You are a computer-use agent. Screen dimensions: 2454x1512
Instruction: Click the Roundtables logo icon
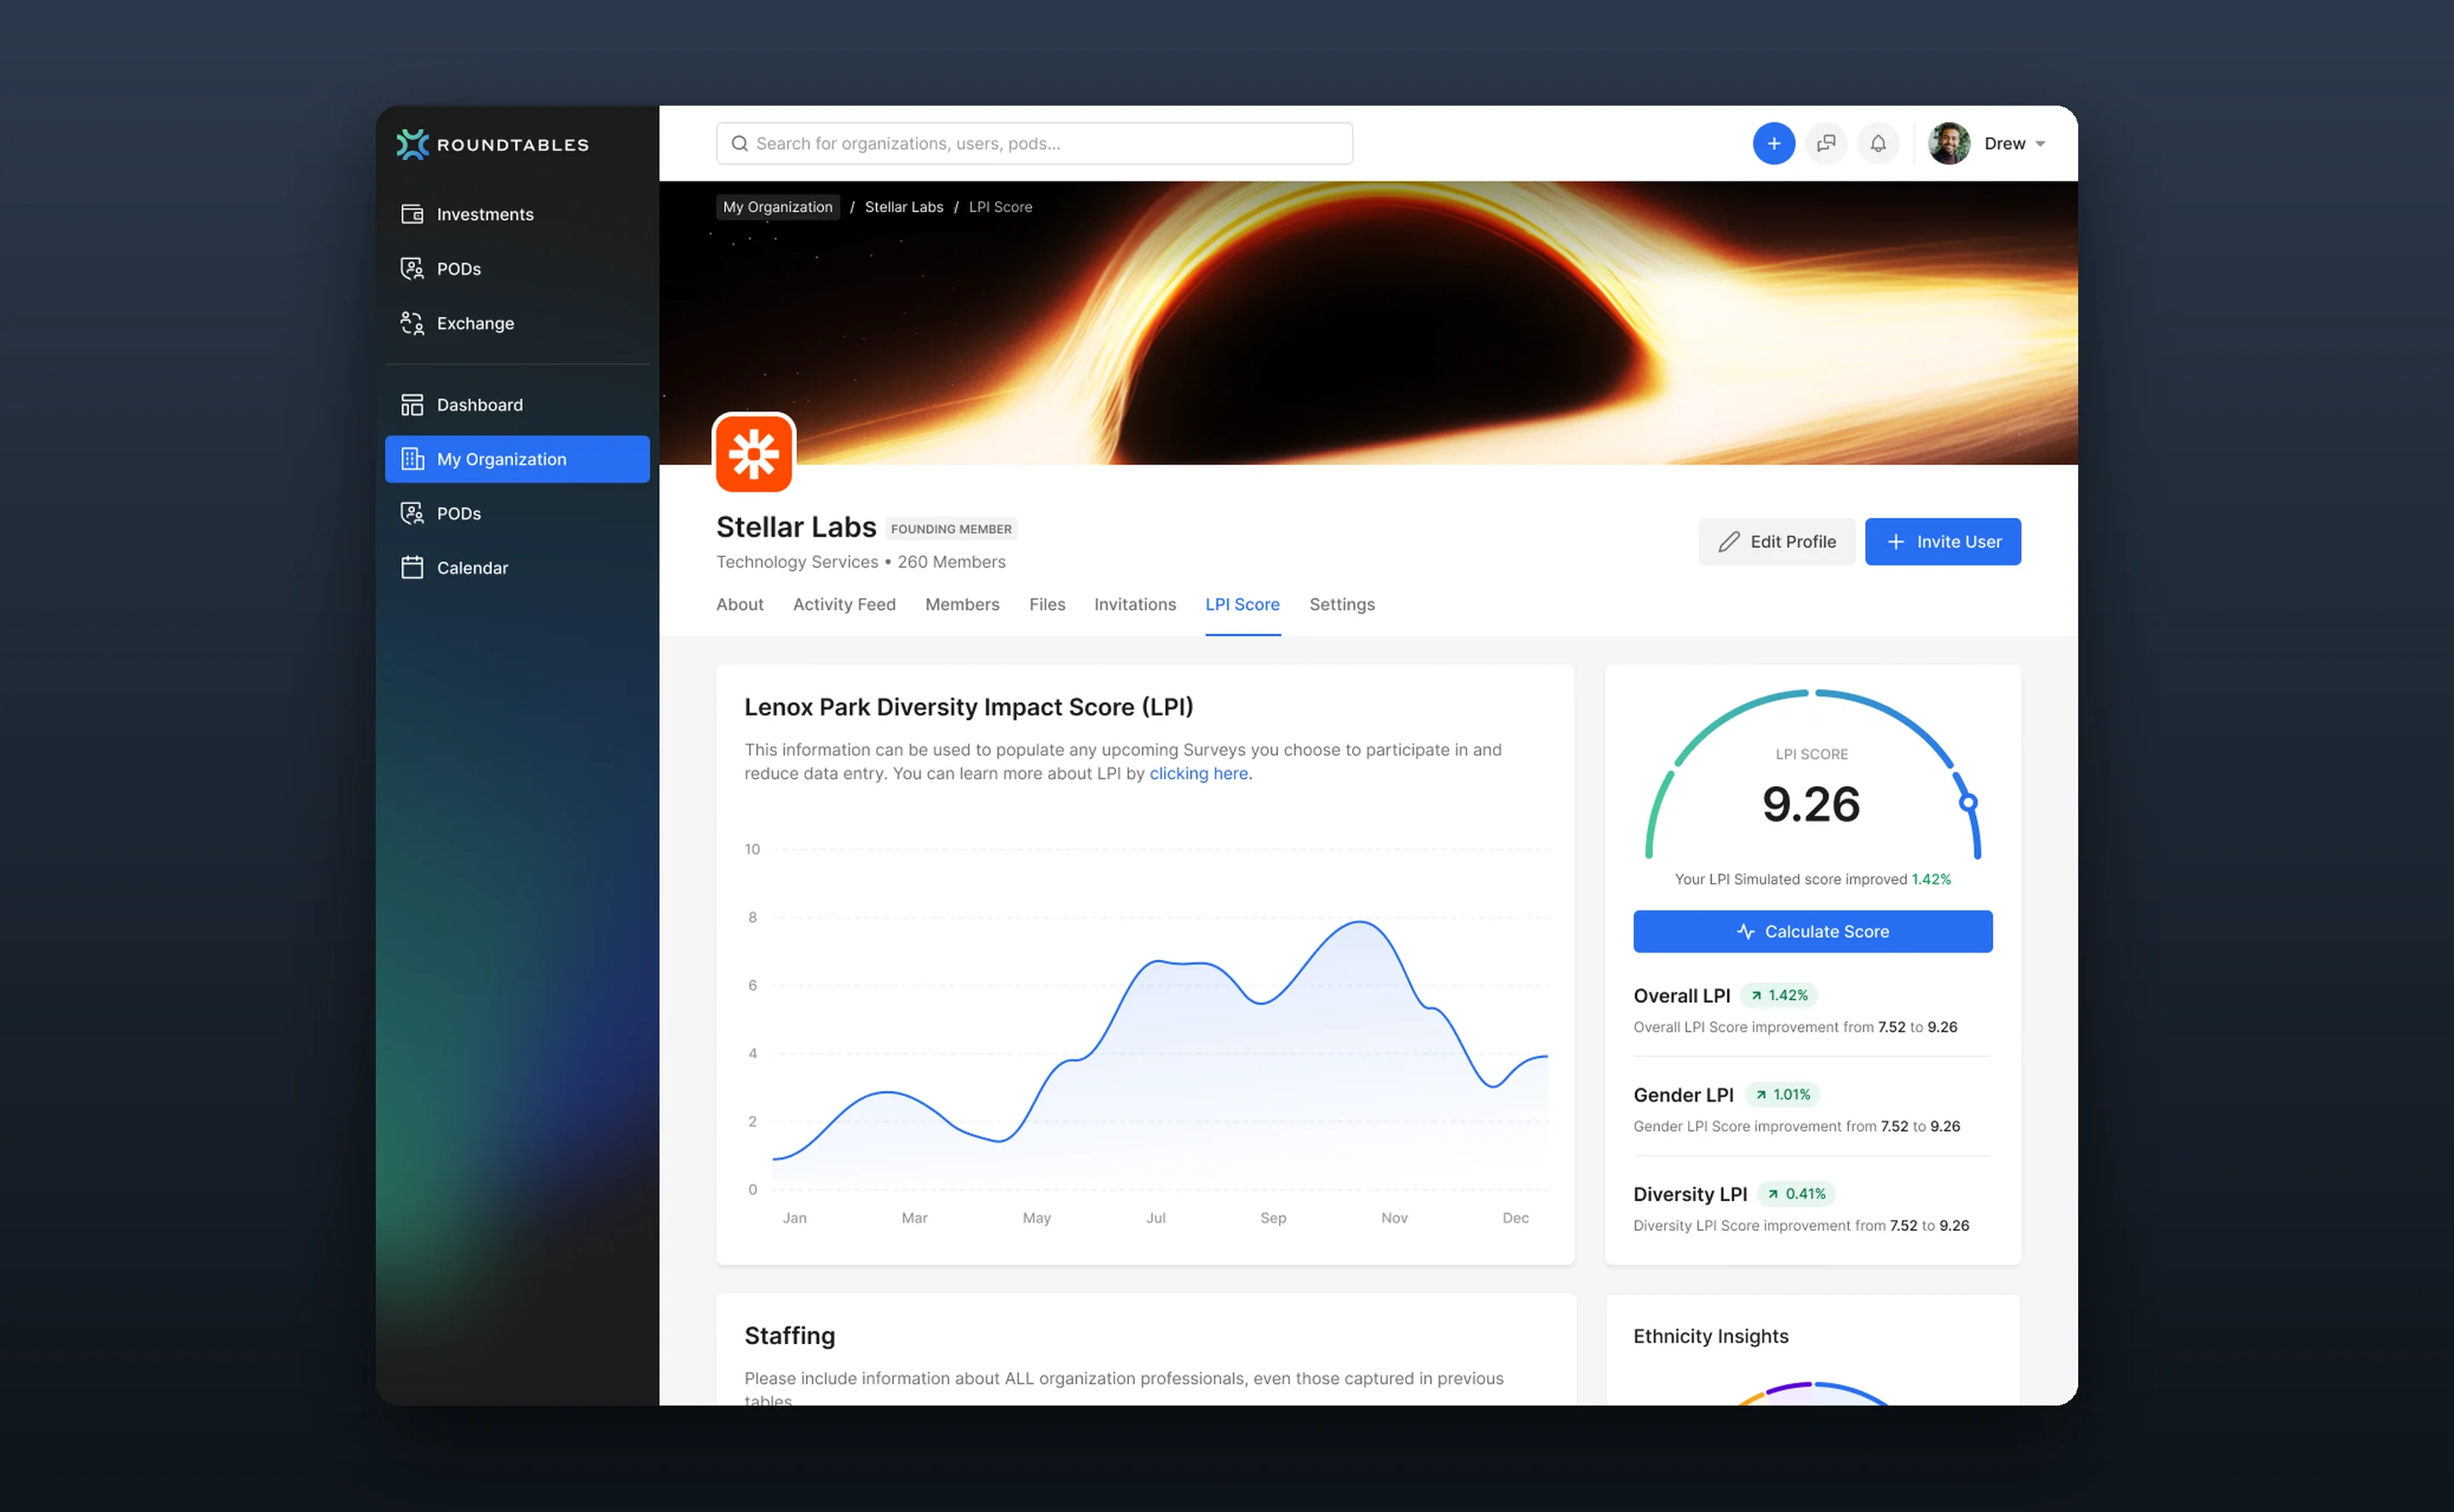coord(412,144)
